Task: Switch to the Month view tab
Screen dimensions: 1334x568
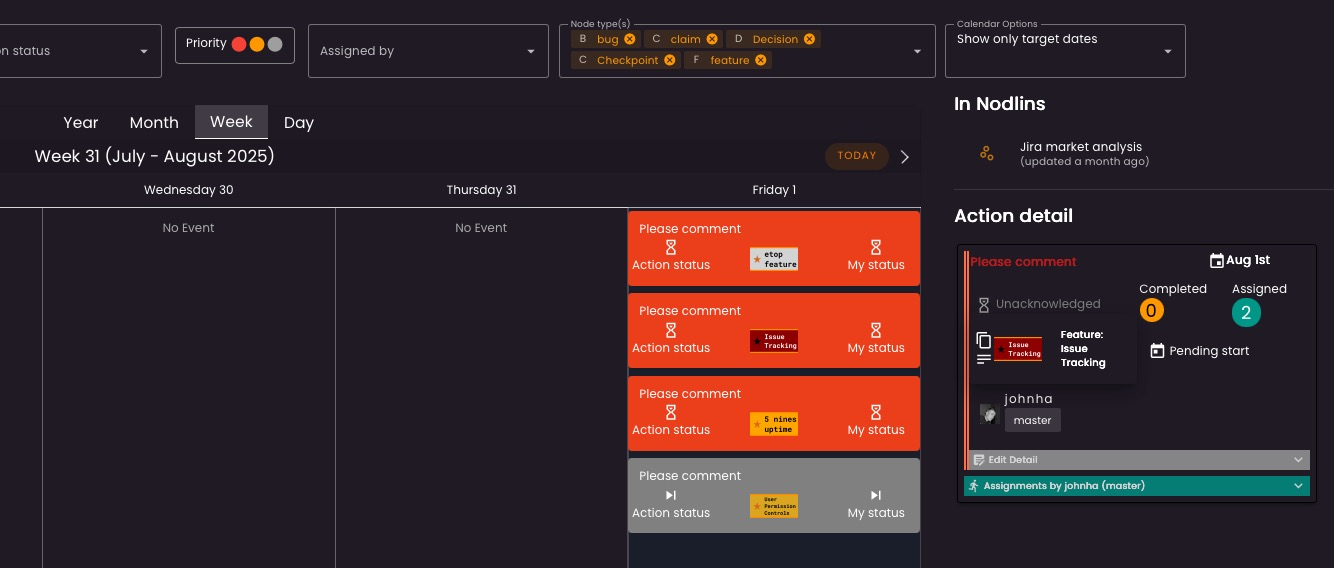Action: (x=154, y=122)
